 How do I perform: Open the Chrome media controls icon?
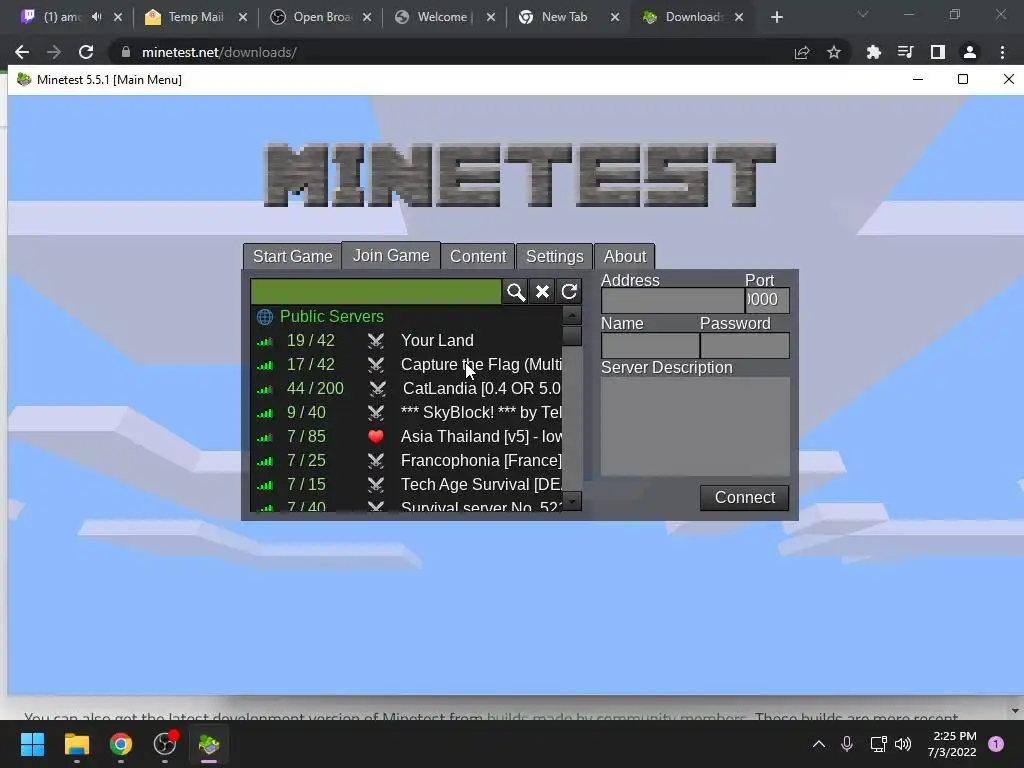click(905, 52)
